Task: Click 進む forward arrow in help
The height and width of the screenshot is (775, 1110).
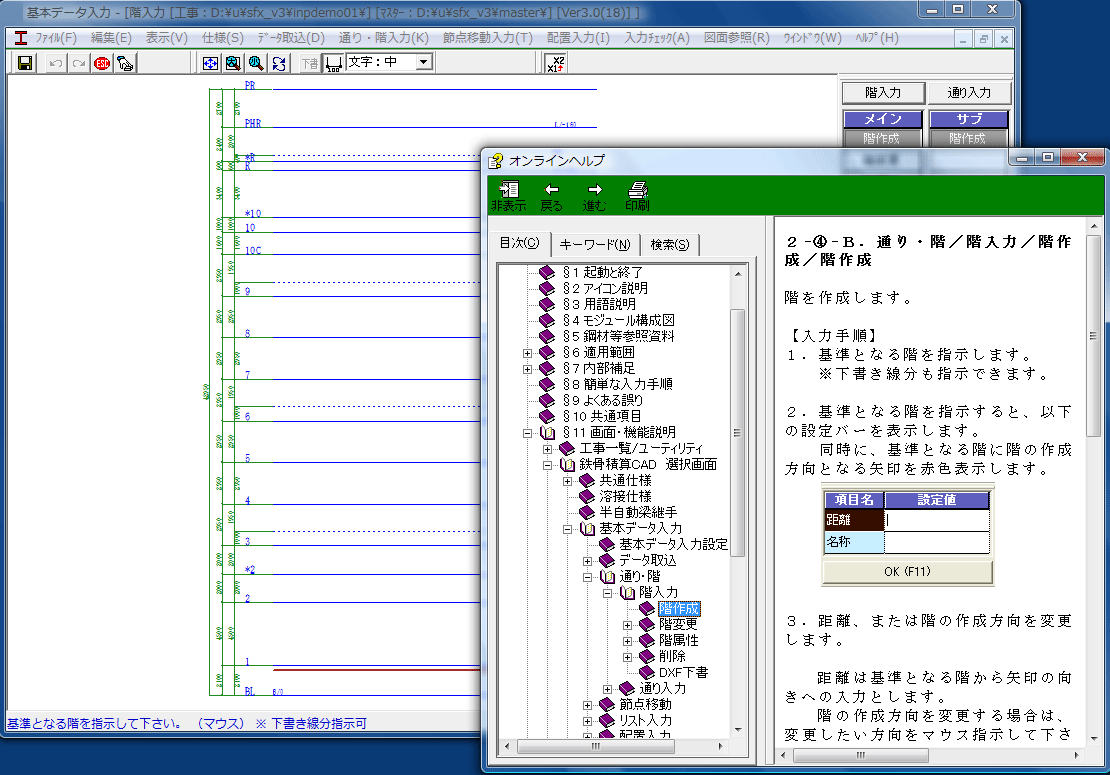Action: coord(594,197)
